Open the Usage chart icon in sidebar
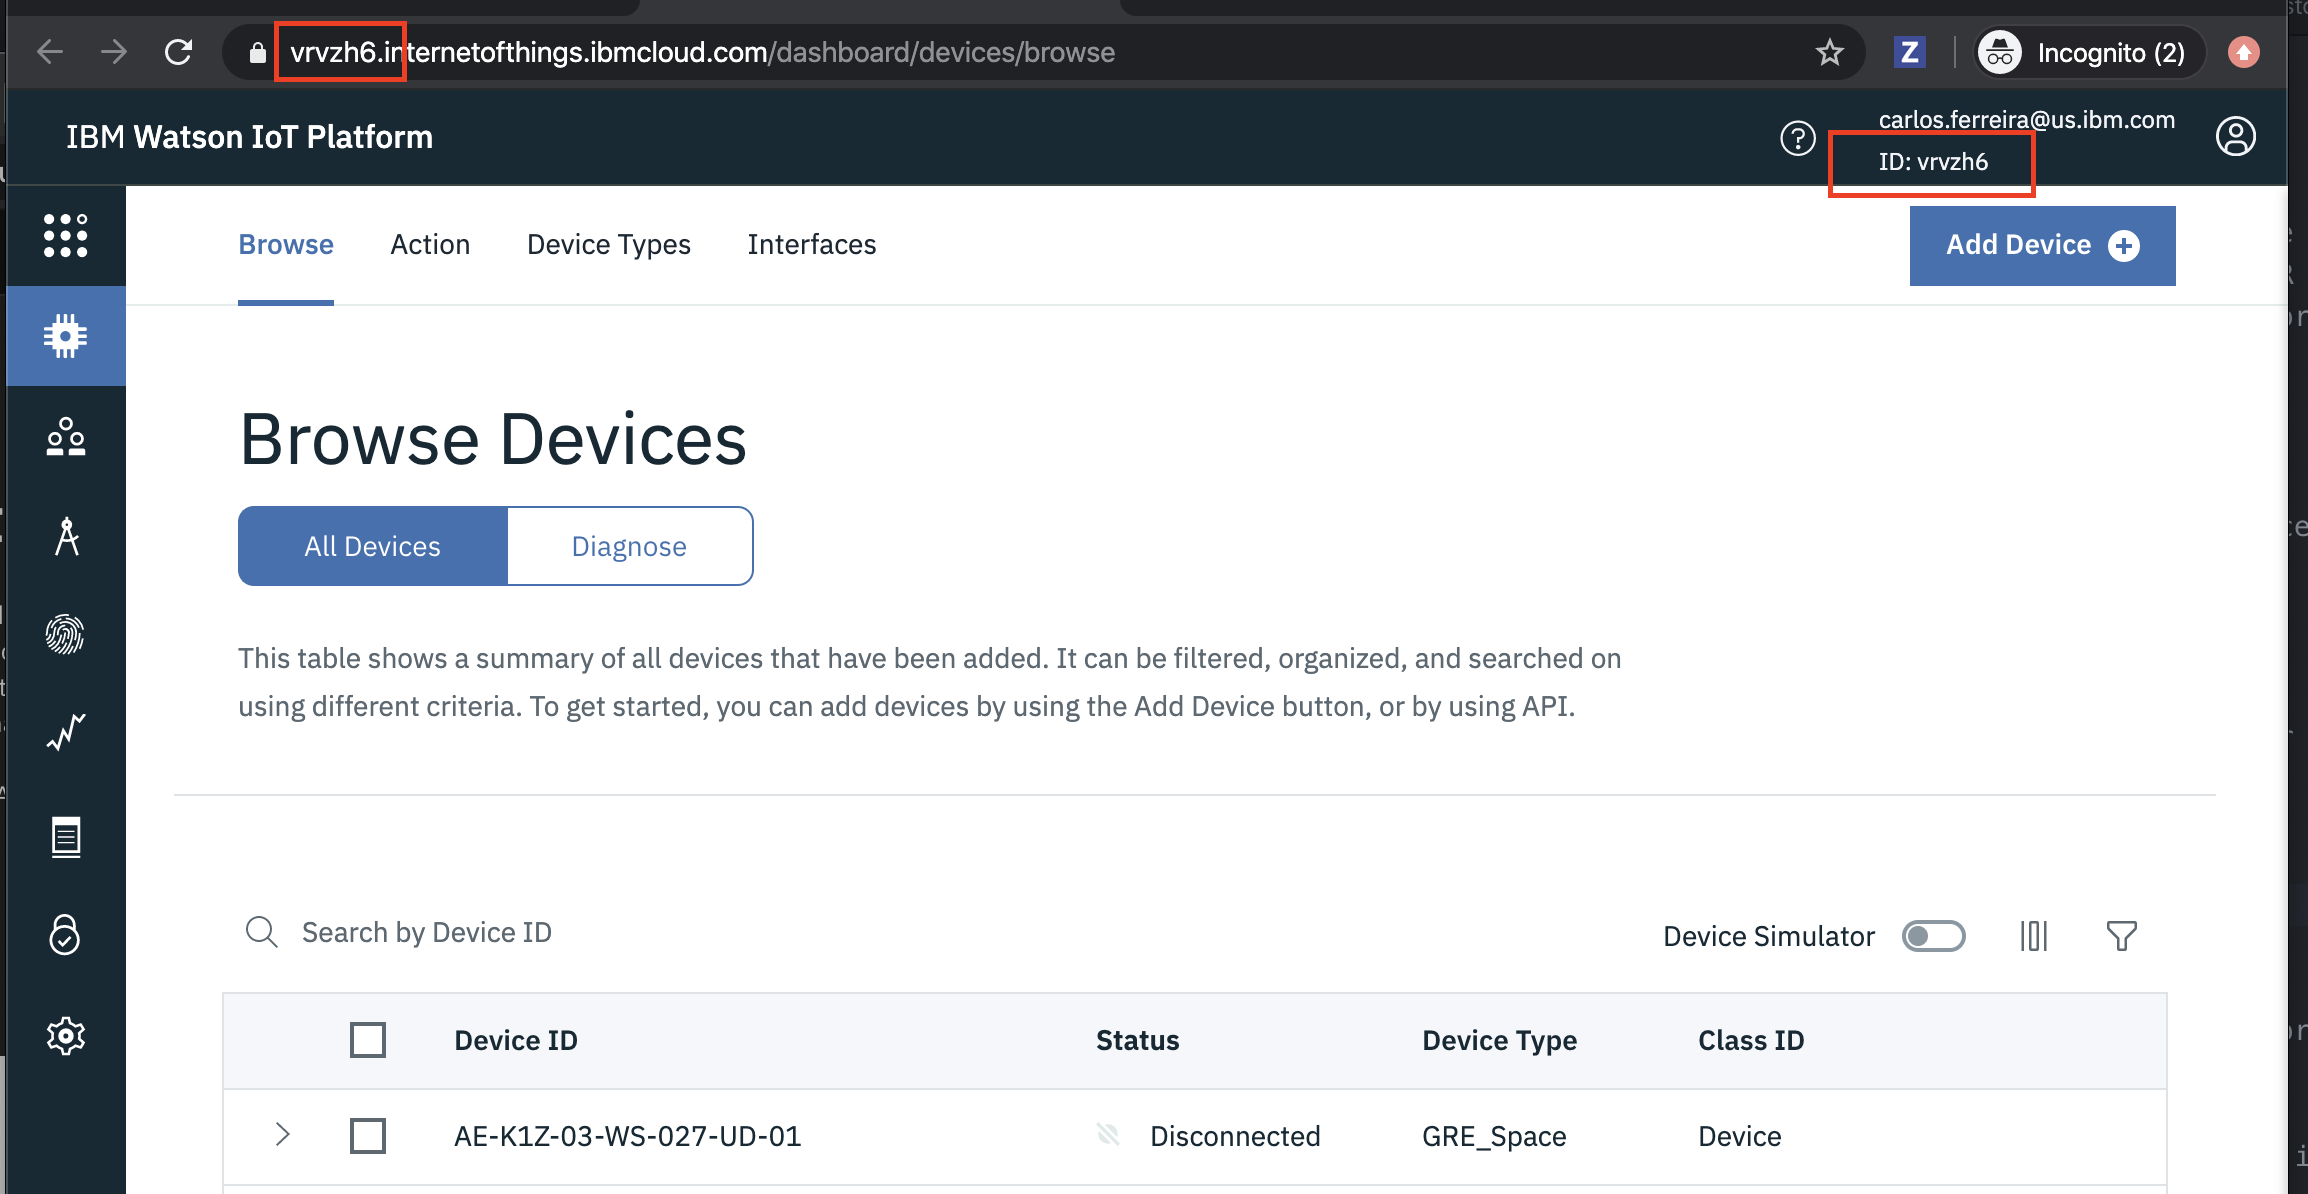Viewport: 2308px width, 1194px height. [66, 732]
